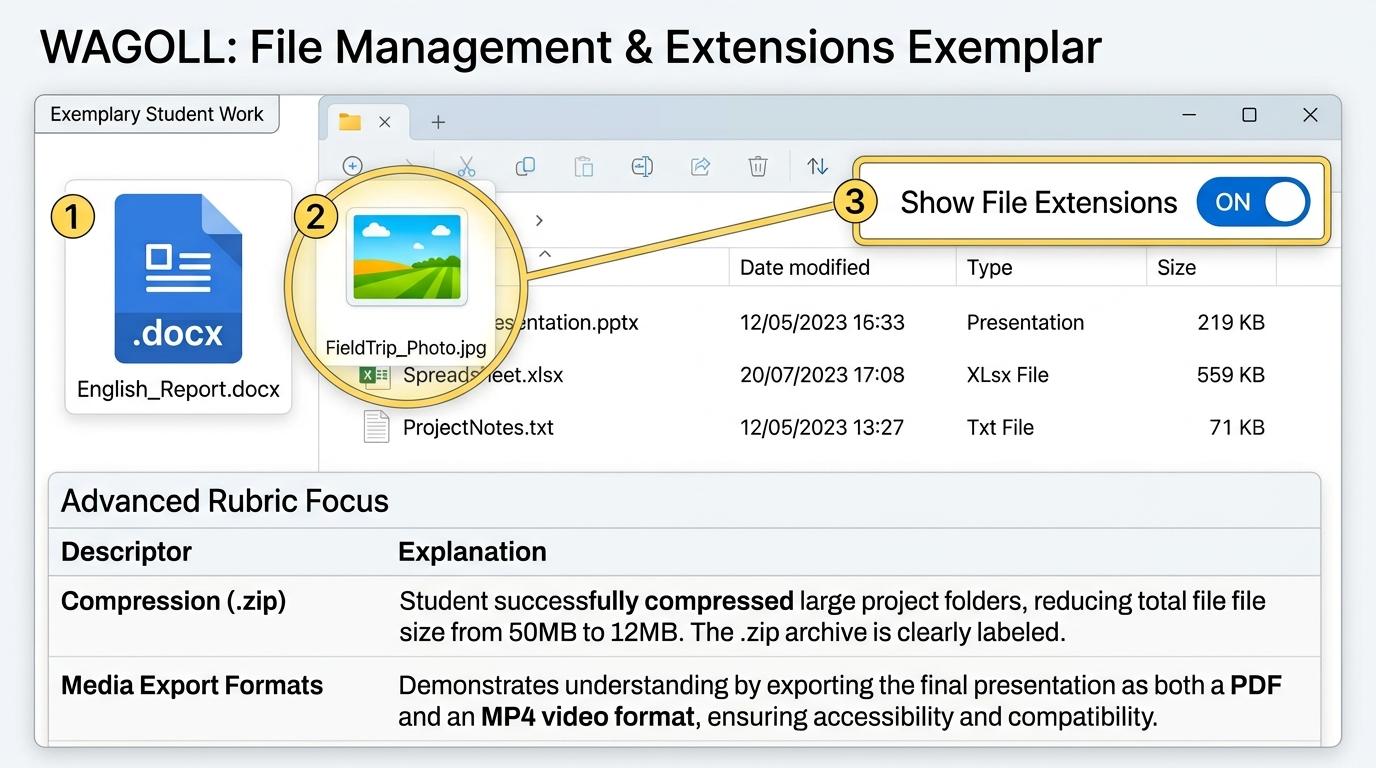The height and width of the screenshot is (768, 1376).
Task: Select the presentation .pptx file name
Action: pyautogui.click(x=565, y=322)
